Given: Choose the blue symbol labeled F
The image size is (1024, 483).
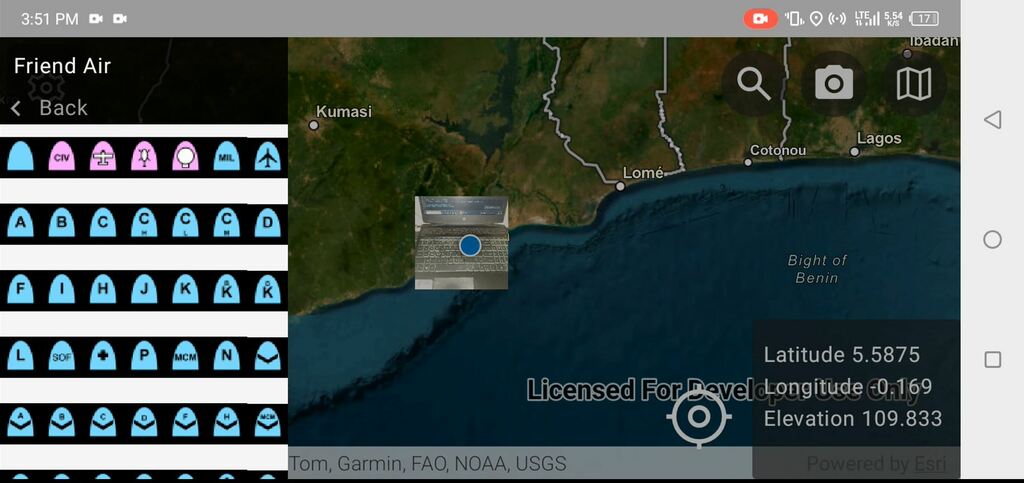Looking at the screenshot, I should pos(21,289).
